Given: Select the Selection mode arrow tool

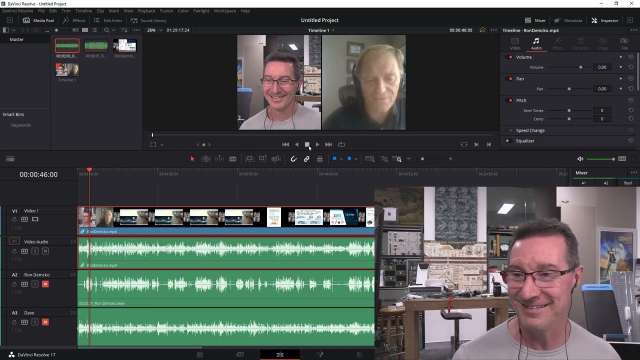Looking at the screenshot, I should pyautogui.click(x=192, y=159).
